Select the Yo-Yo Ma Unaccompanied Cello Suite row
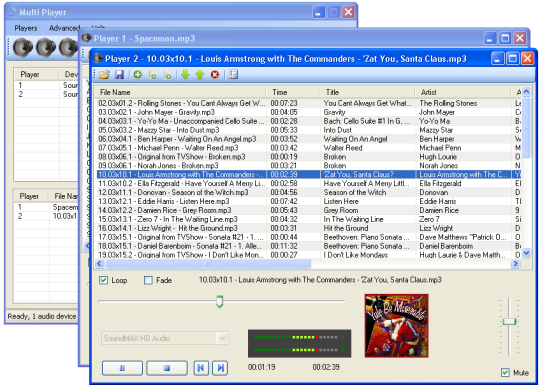Screen dimensions: 540x385 [308, 121]
